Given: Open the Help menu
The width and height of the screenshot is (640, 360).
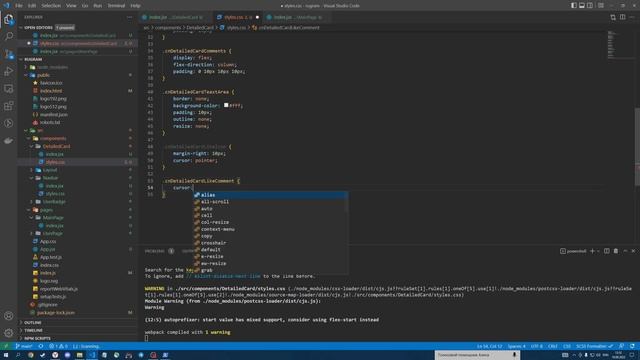Looking at the screenshot, I should click(136, 6).
